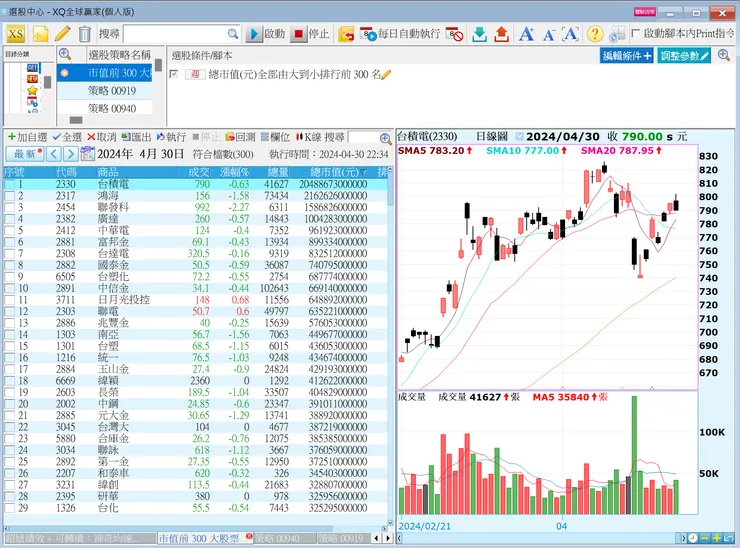Click the pencil edit icon in the toolbar

click(62, 34)
